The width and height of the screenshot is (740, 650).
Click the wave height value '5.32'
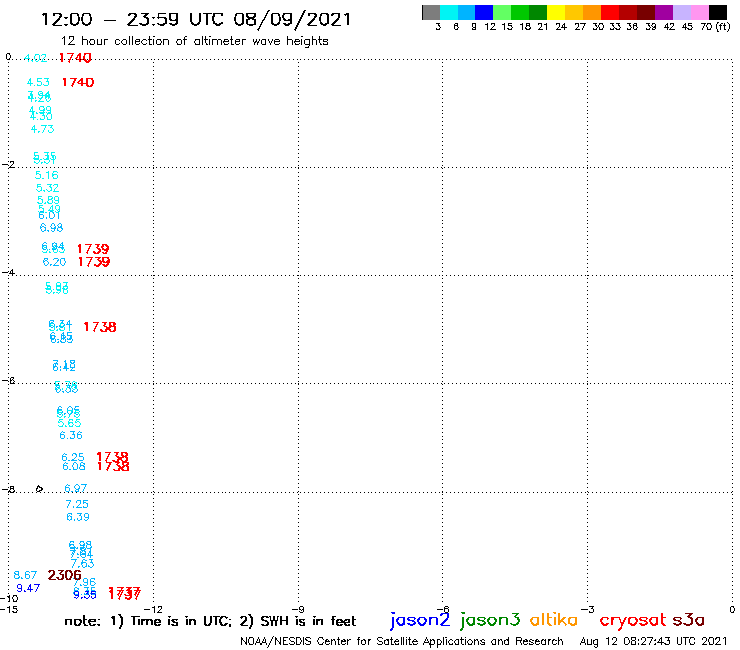48,188
